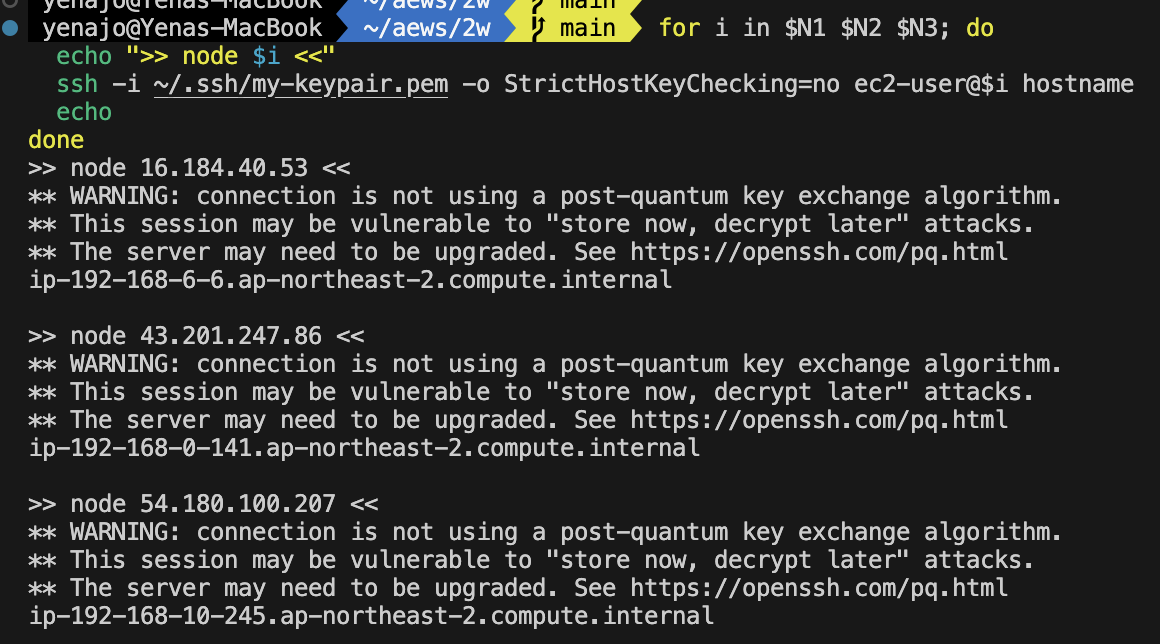Click the blue command status dot
The height and width of the screenshot is (644, 1160).
coord(10,28)
